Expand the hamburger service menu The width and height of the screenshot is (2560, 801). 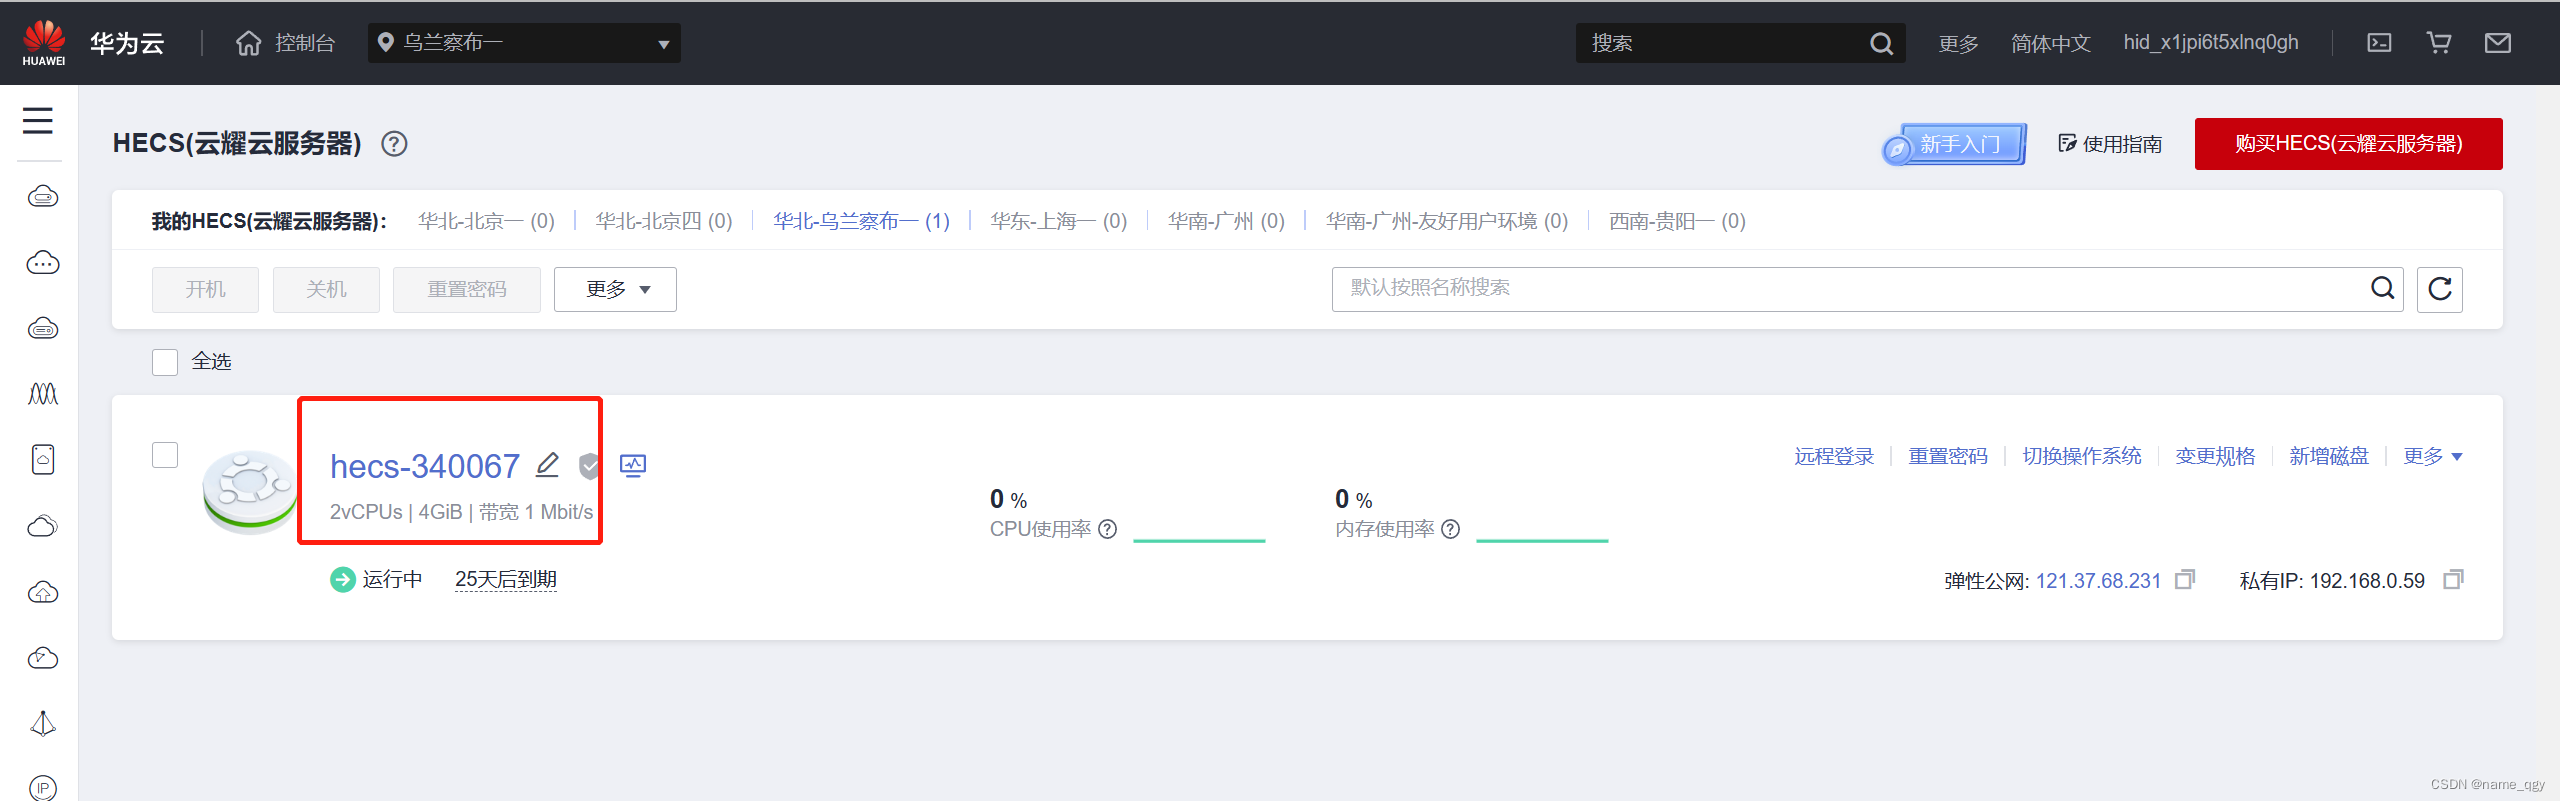pyautogui.click(x=38, y=120)
